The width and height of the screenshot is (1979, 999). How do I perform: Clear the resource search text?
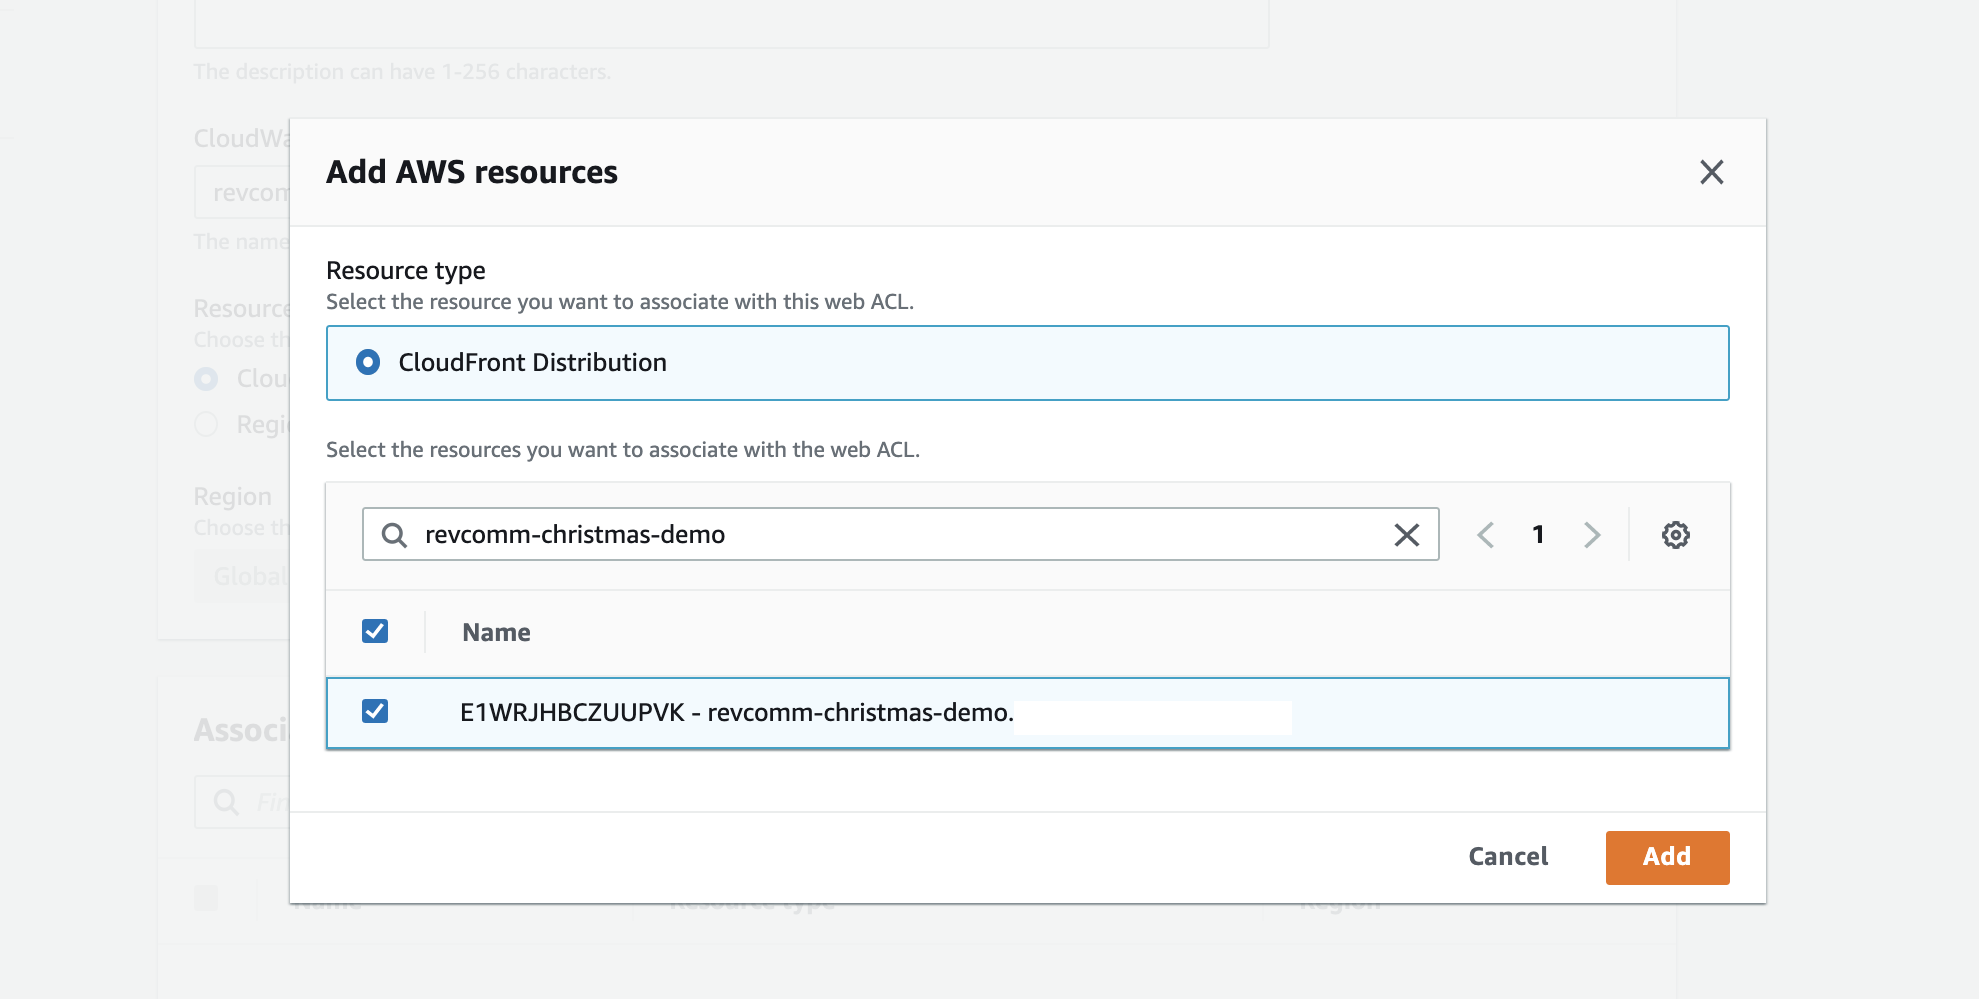tap(1406, 535)
